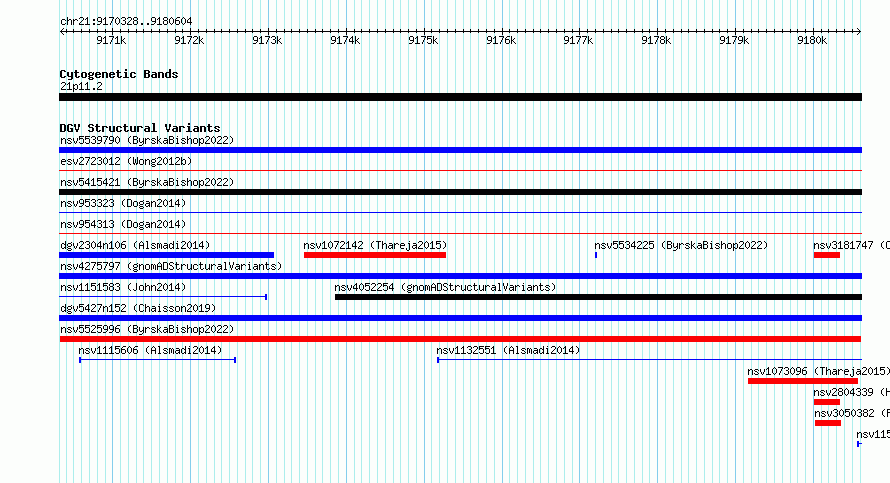The image size is (890, 483).
Task: Open the esv2723012 (Wong2012b) variant label
Action: point(126,161)
